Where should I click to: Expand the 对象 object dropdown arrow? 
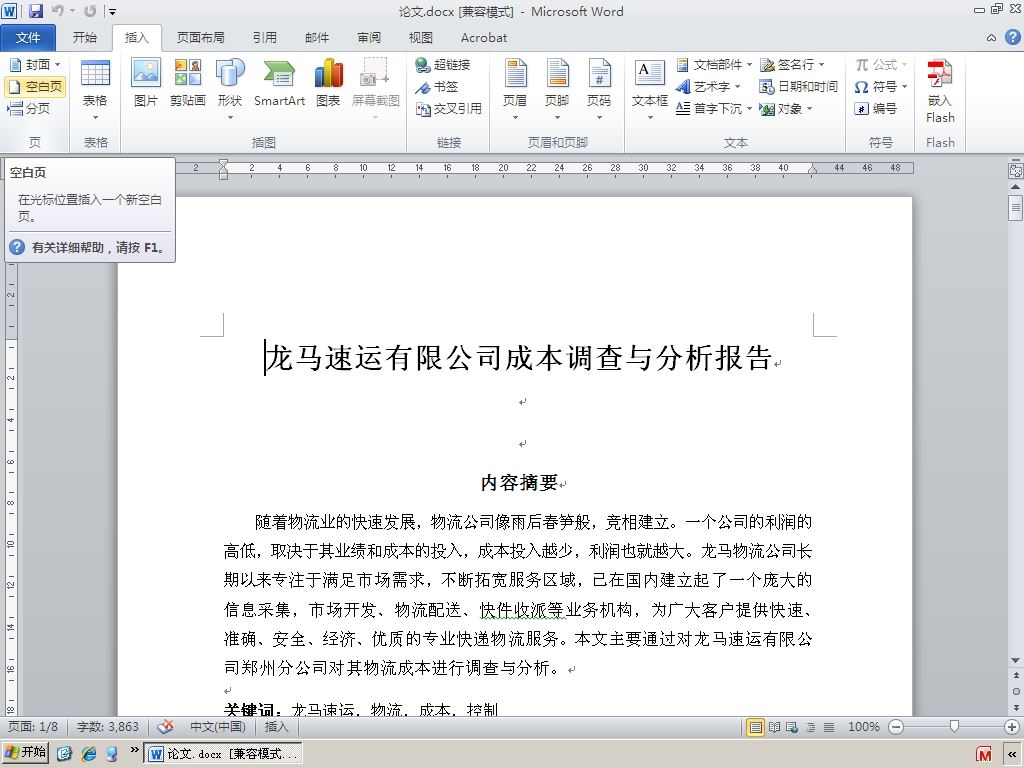click(810, 108)
